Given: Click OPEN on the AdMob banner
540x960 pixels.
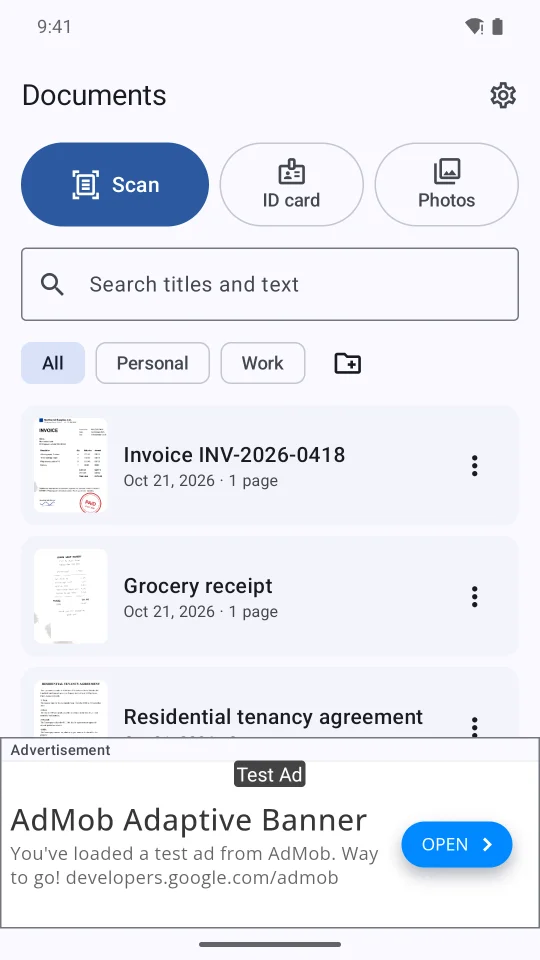Looking at the screenshot, I should coord(457,844).
